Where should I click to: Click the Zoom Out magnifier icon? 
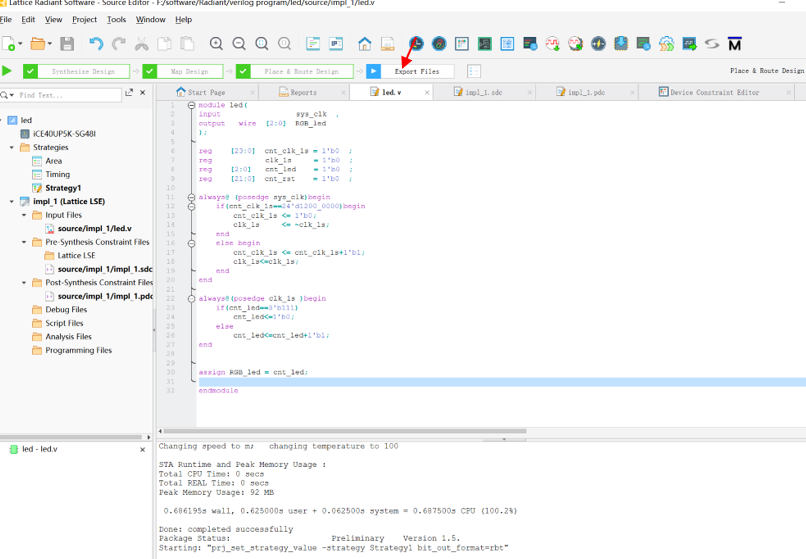pos(239,44)
